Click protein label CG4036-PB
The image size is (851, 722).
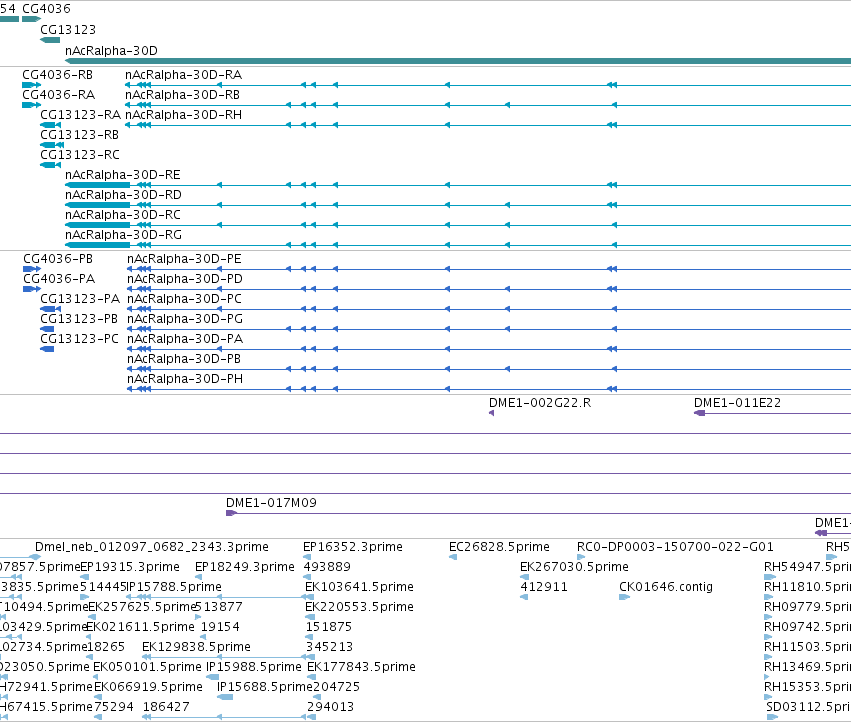pyautogui.click(x=58, y=259)
